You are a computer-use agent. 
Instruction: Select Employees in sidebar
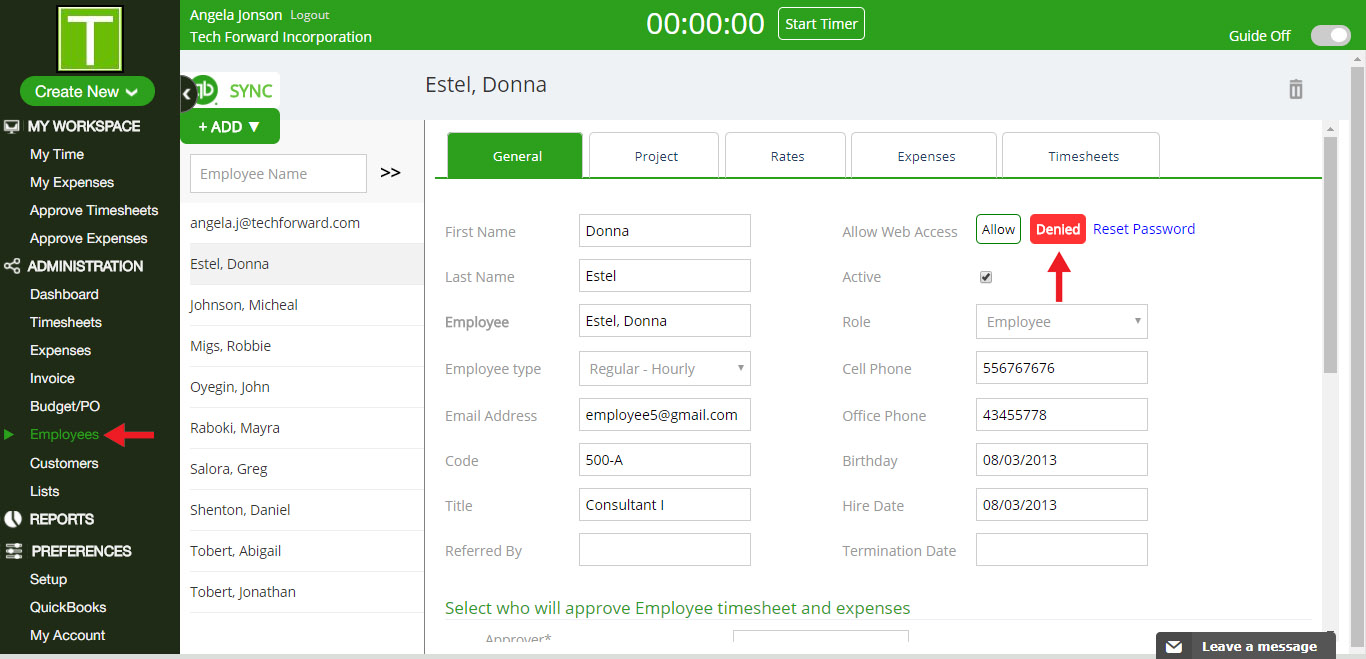pyautogui.click(x=64, y=435)
